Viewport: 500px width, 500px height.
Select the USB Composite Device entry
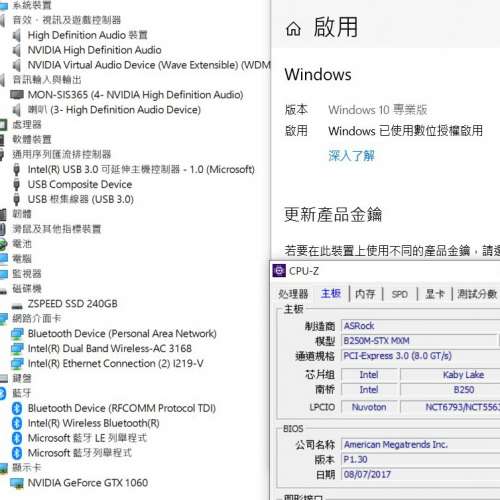(80, 184)
